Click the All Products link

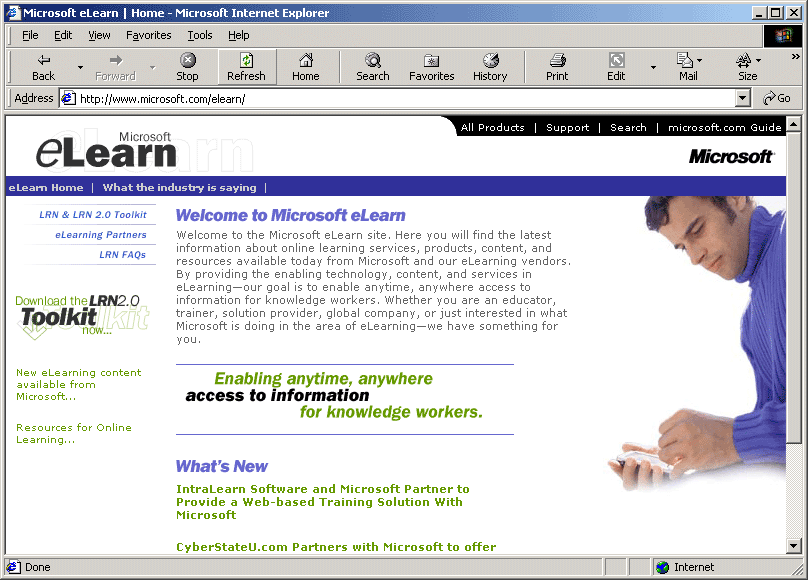(493, 127)
